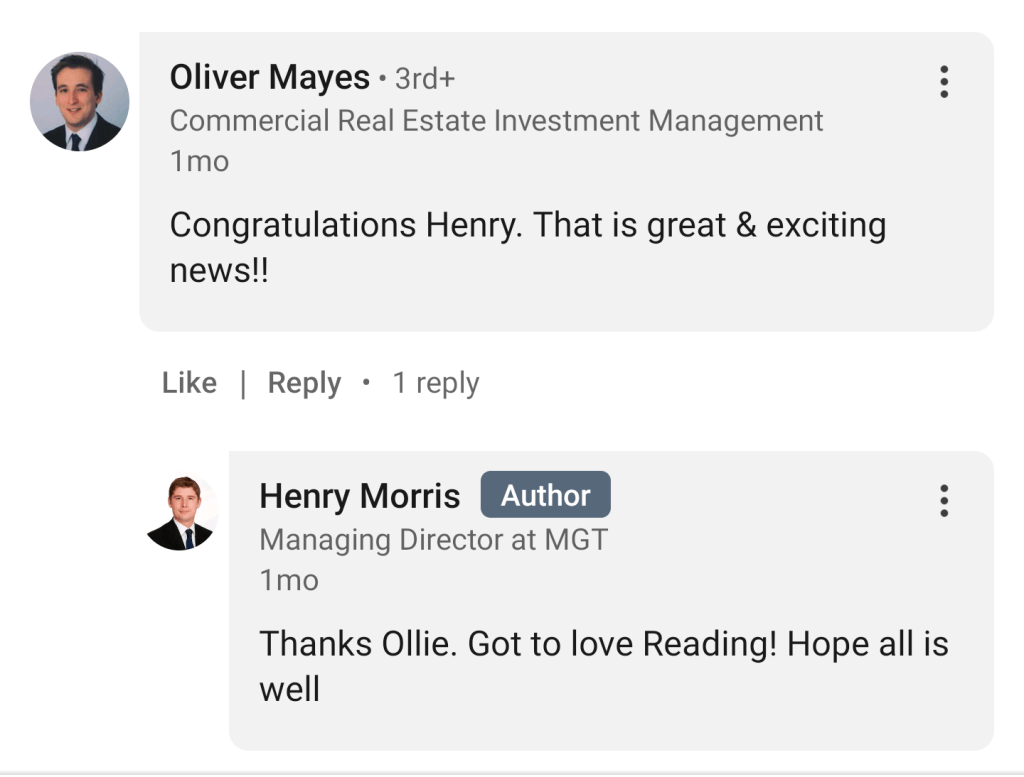
Task: Click the 1mo timestamp under Oliver's headline
Action: coord(199,161)
